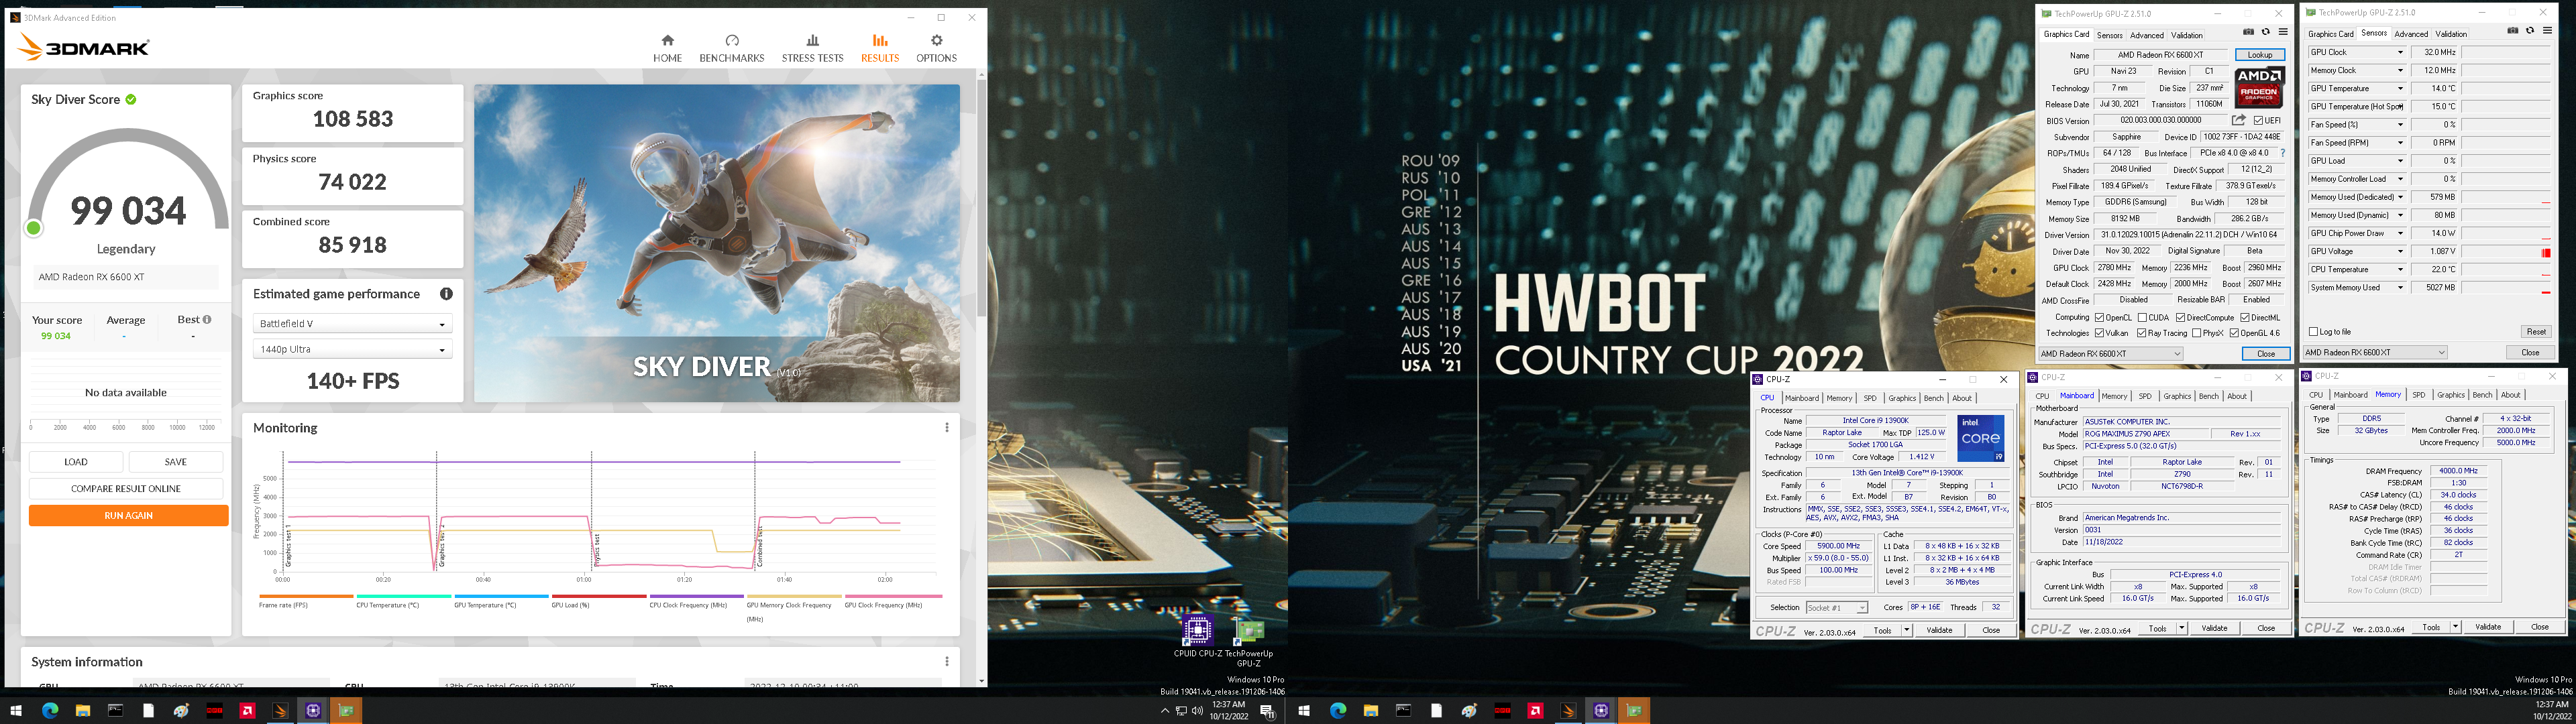Click the green valid-score checkmark beside Sky Diver Score
This screenshot has height=724, width=2576.
(131, 99)
